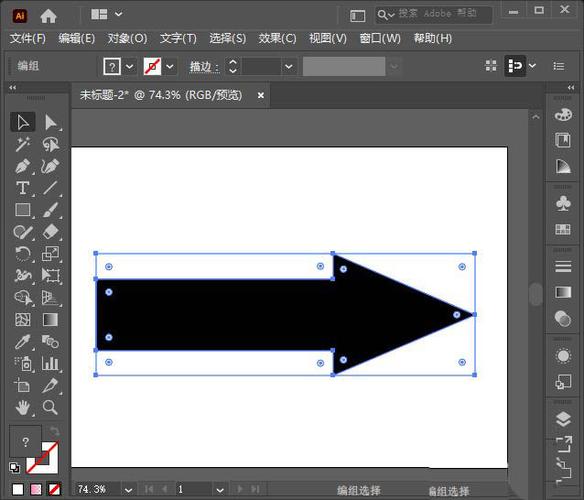This screenshot has height=500, width=584.
Task: Pick the Type tool
Action: tap(23, 188)
